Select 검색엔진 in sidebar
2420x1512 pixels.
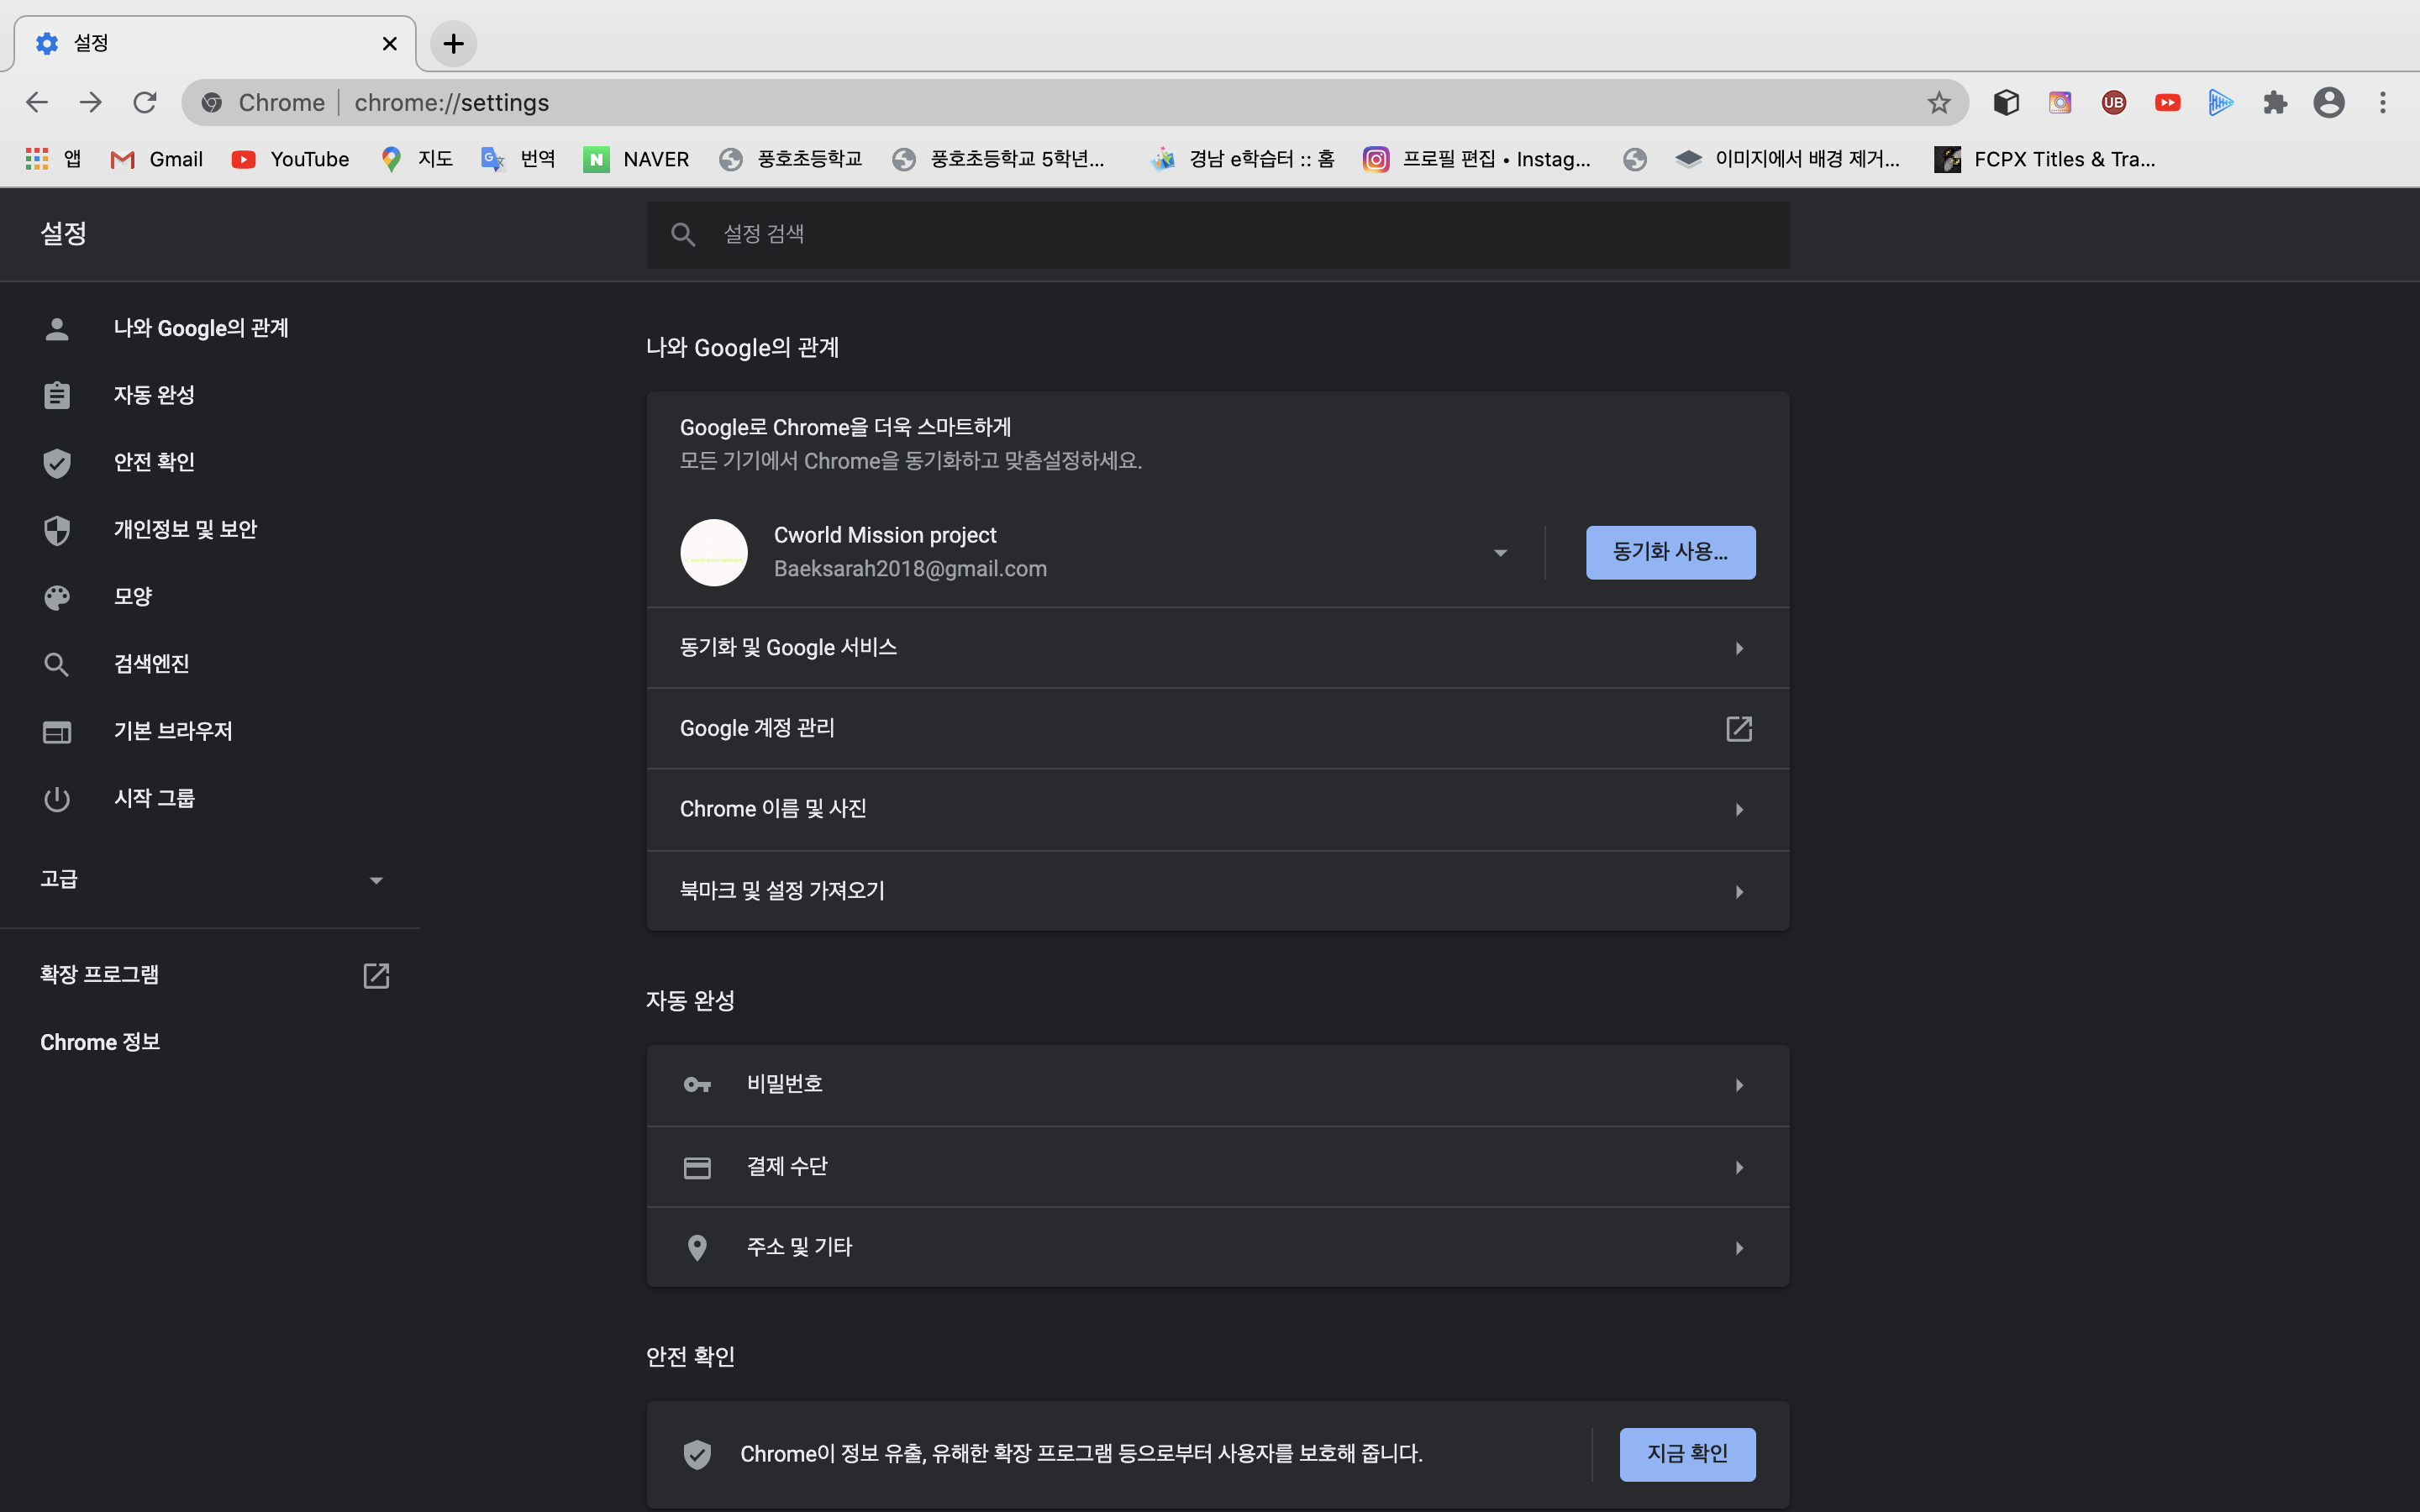pyautogui.click(x=151, y=664)
